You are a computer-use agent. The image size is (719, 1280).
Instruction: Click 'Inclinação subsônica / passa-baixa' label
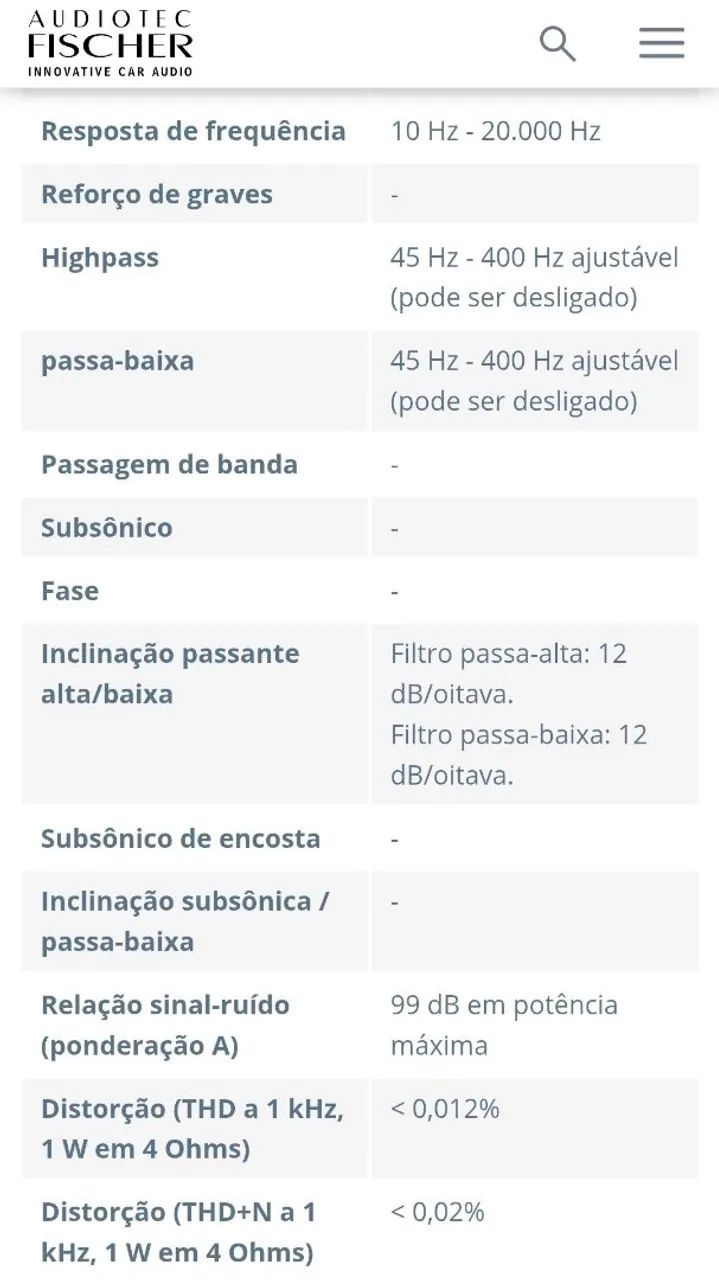point(185,921)
